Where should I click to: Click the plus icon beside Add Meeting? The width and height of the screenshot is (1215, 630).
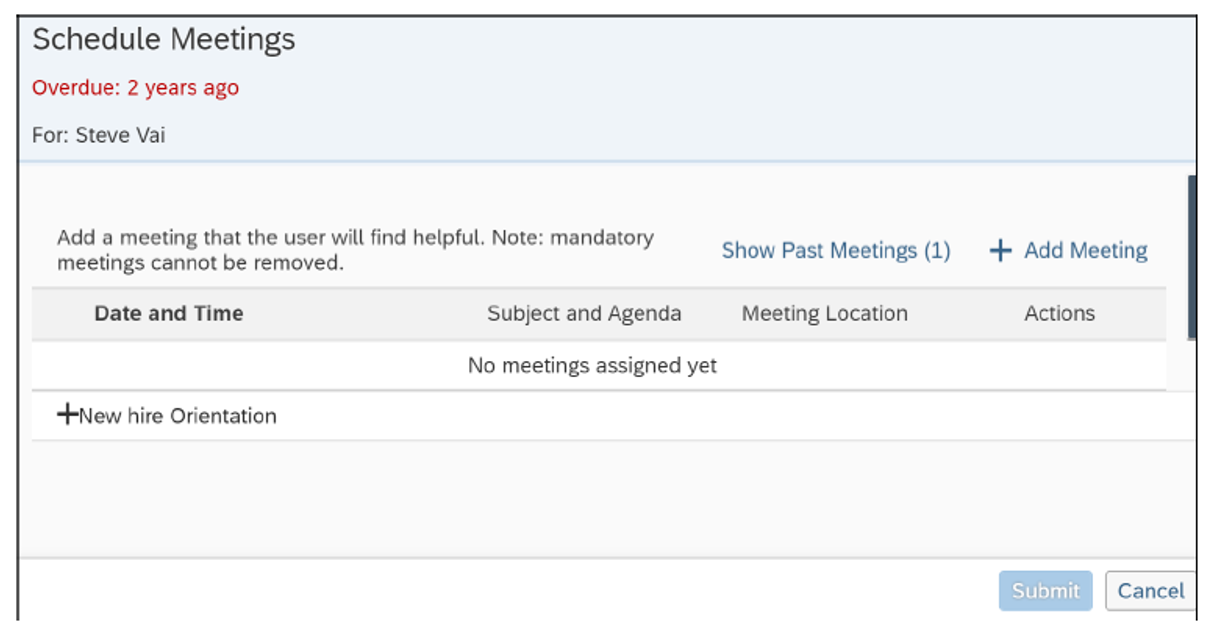(1000, 251)
